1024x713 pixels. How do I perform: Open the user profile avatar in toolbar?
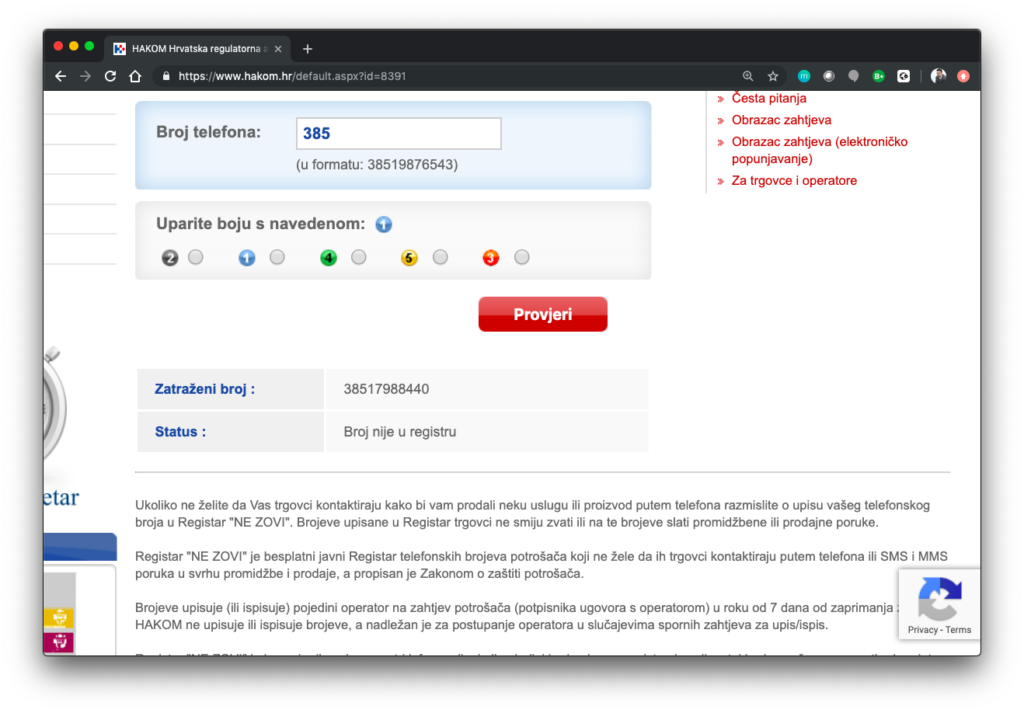pos(938,76)
